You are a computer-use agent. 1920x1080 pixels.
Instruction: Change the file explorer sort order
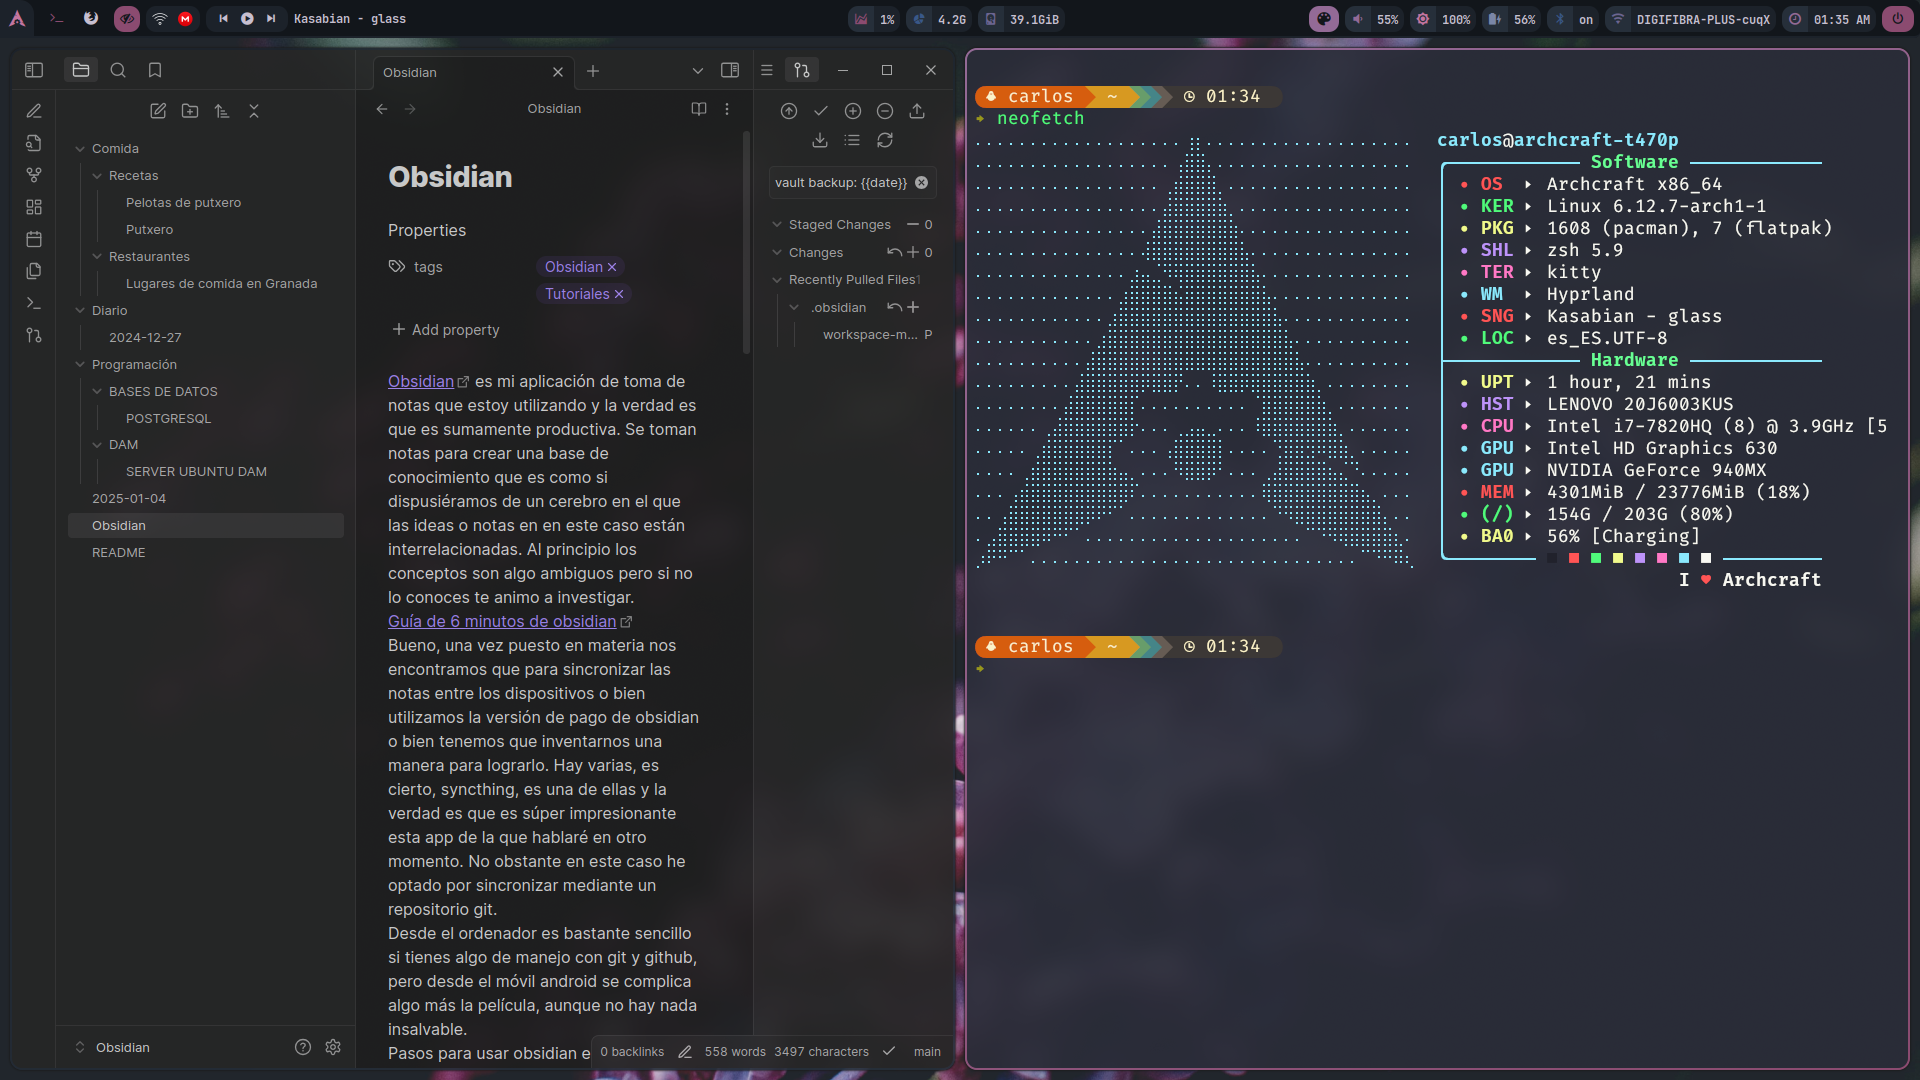[x=222, y=111]
